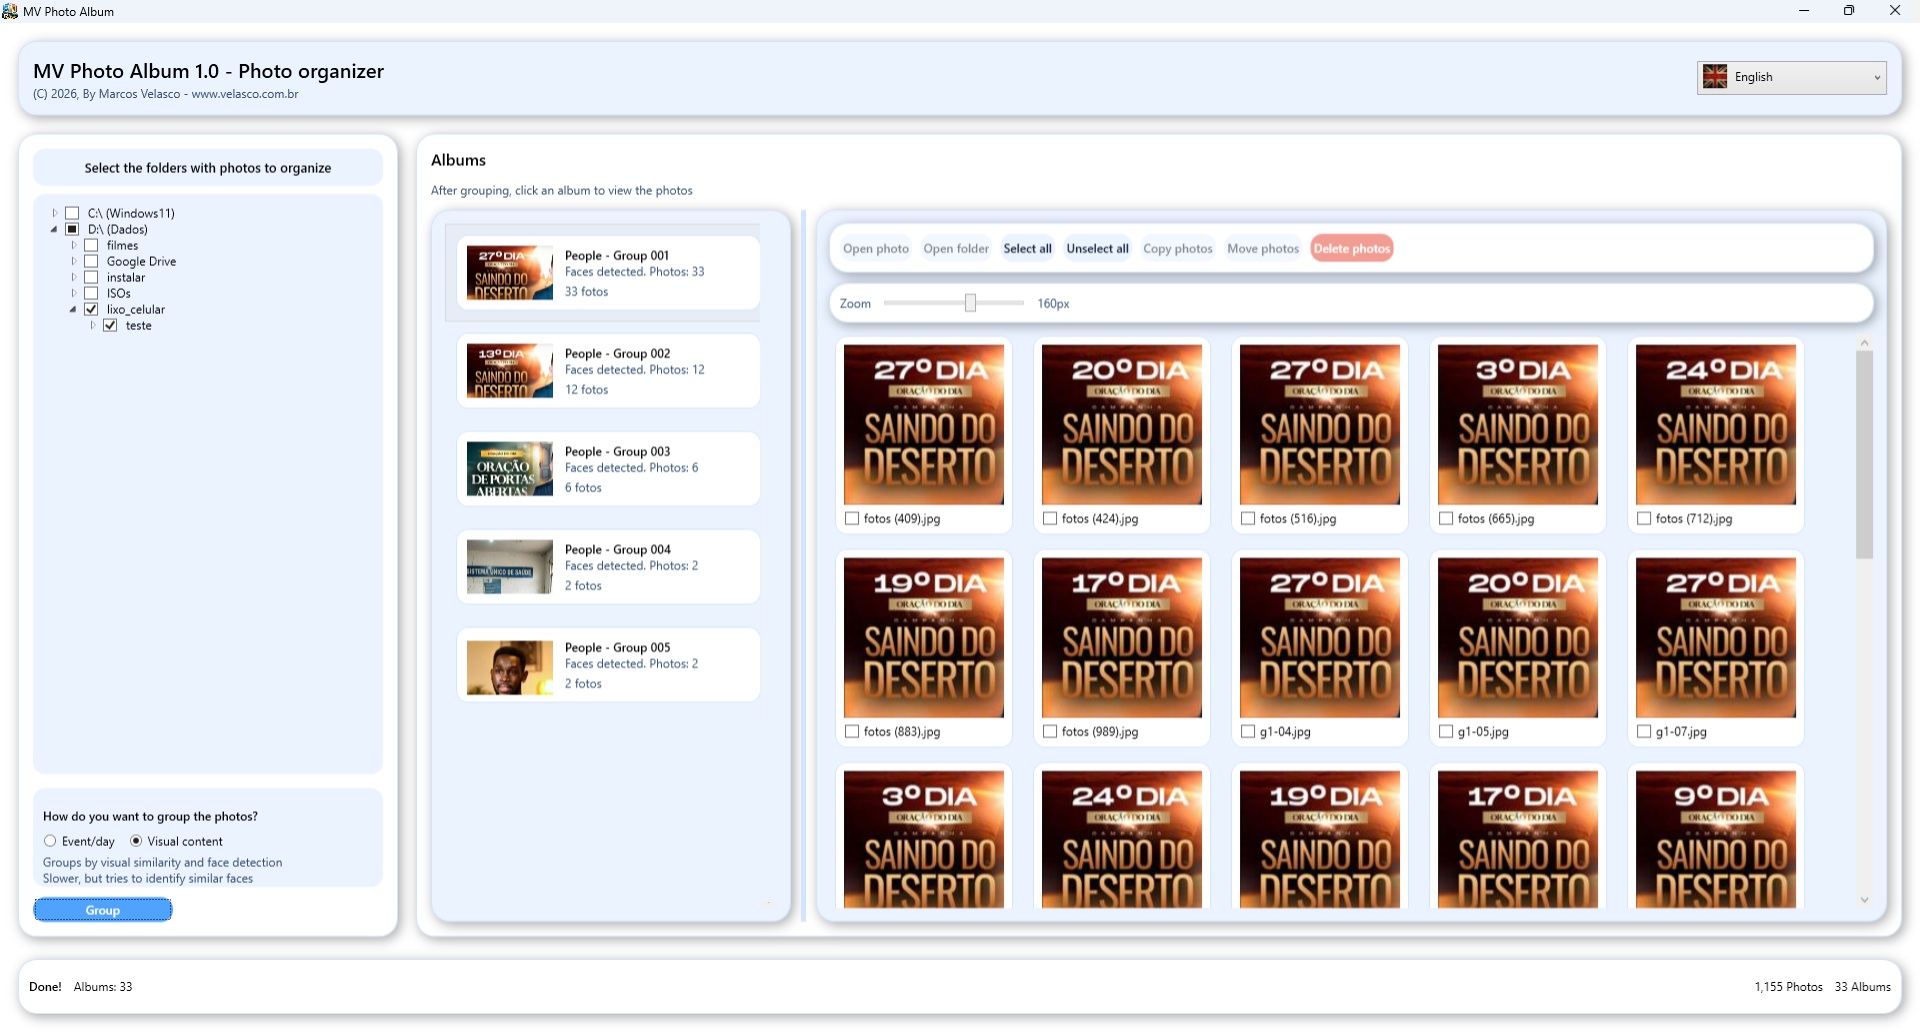This screenshot has height=1032, width=1920.
Task: Open the People - Group 004 album thumbnail
Action: click(509, 567)
